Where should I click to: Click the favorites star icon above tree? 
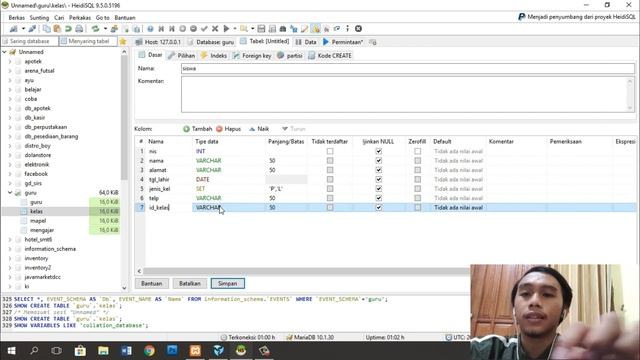[x=122, y=42]
